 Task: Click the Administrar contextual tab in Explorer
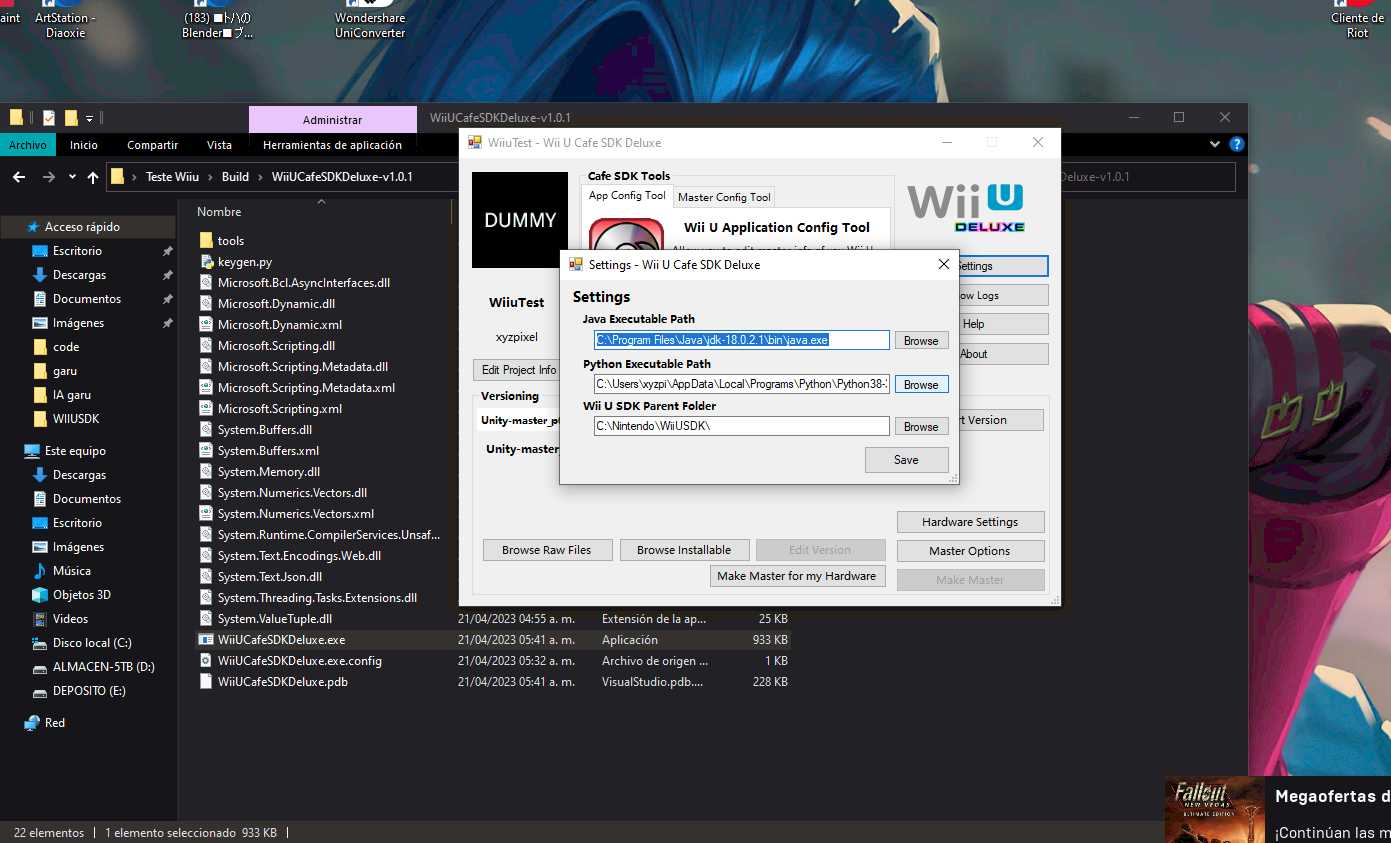pos(332,119)
